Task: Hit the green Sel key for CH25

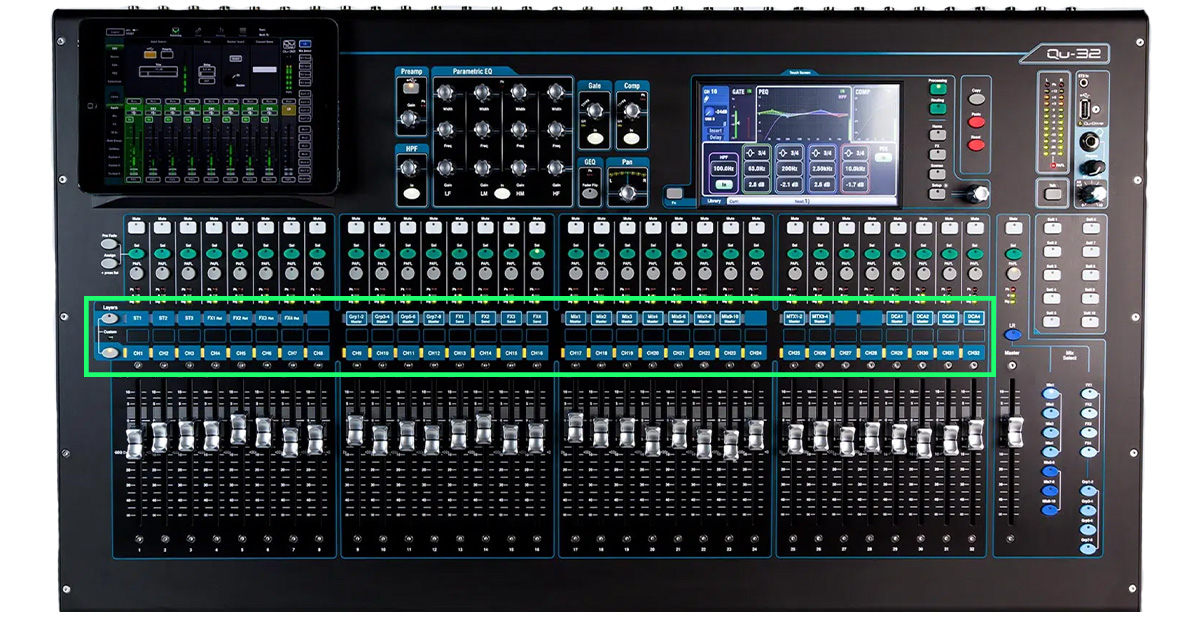Action: point(794,255)
